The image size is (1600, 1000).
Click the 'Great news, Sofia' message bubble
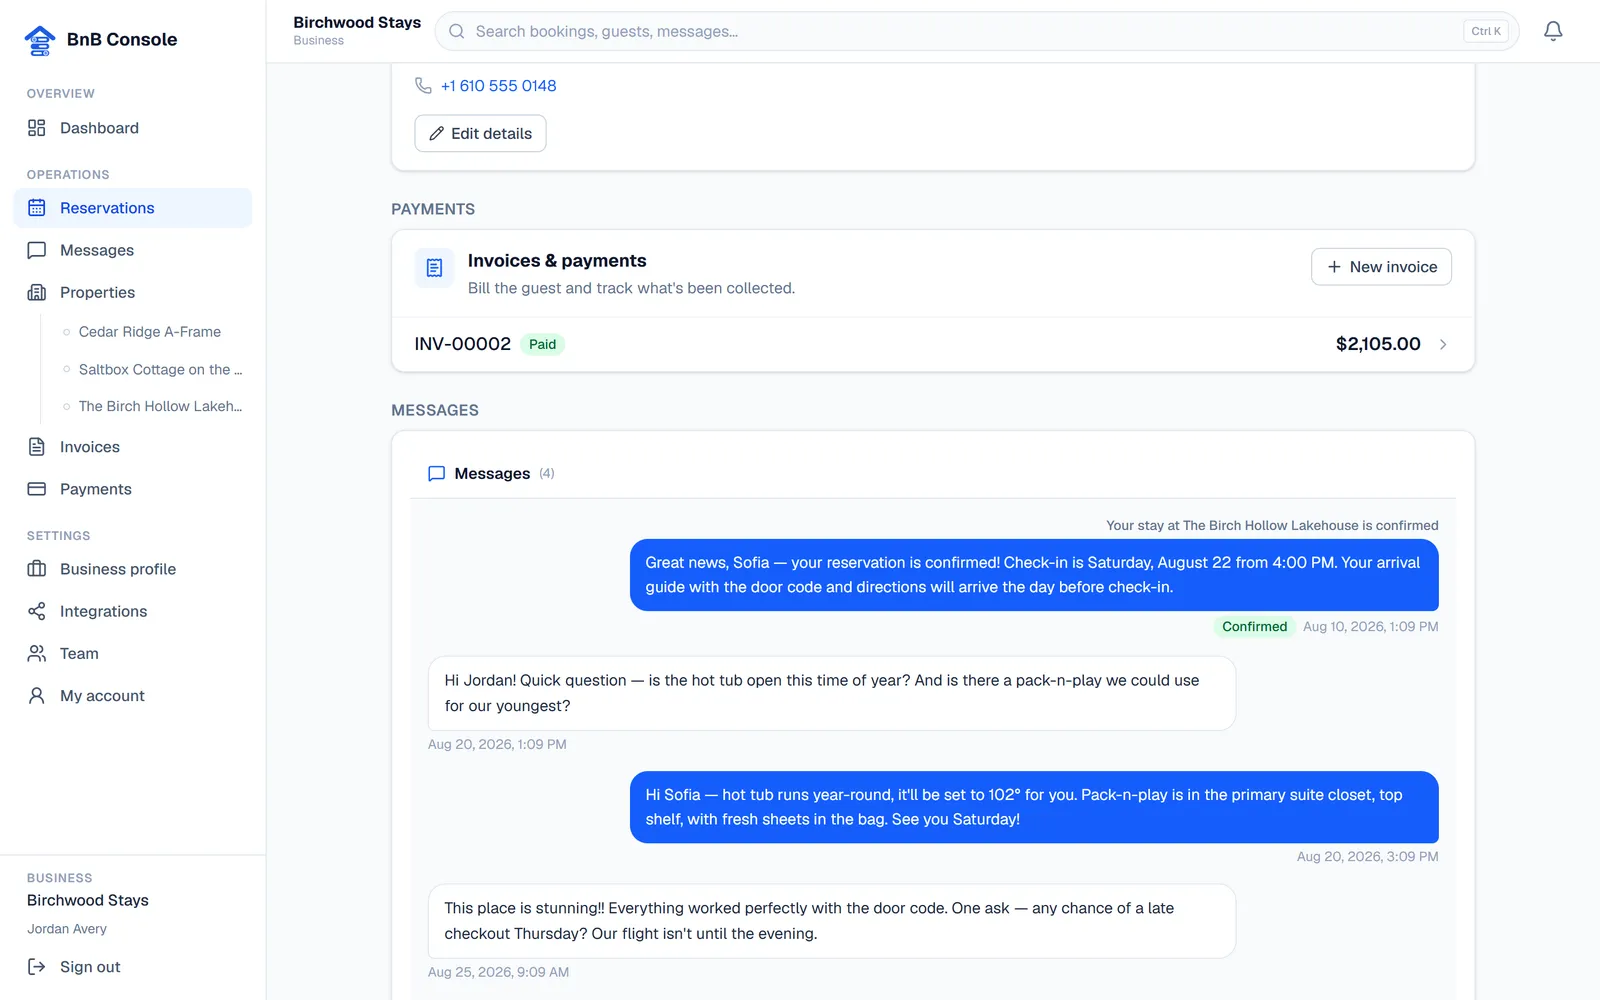[x=1034, y=575]
